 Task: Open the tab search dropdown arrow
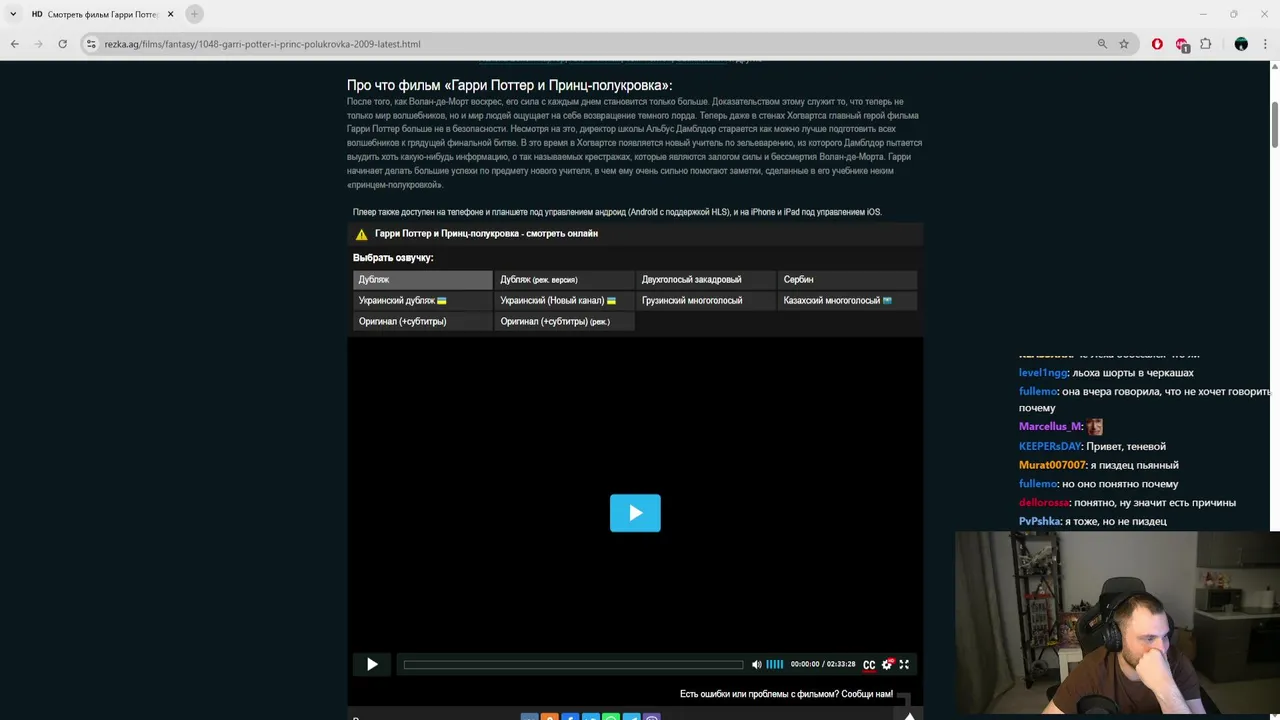click(x=13, y=14)
